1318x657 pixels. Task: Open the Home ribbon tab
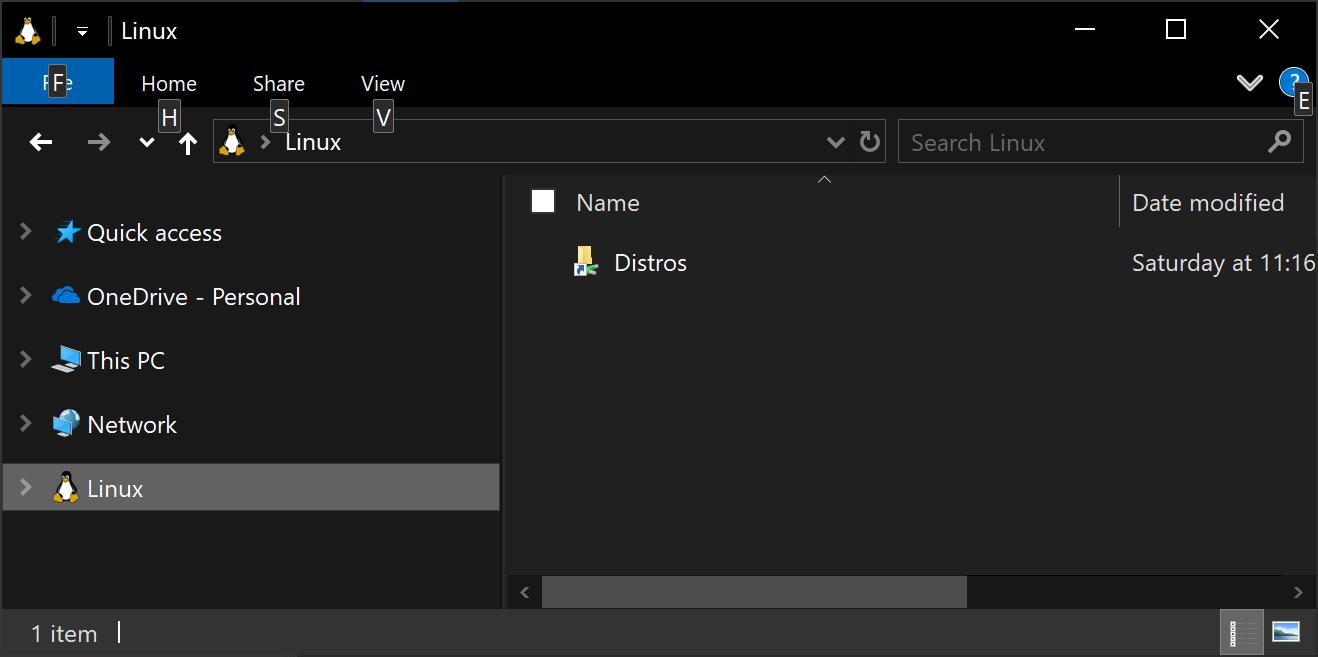point(169,84)
